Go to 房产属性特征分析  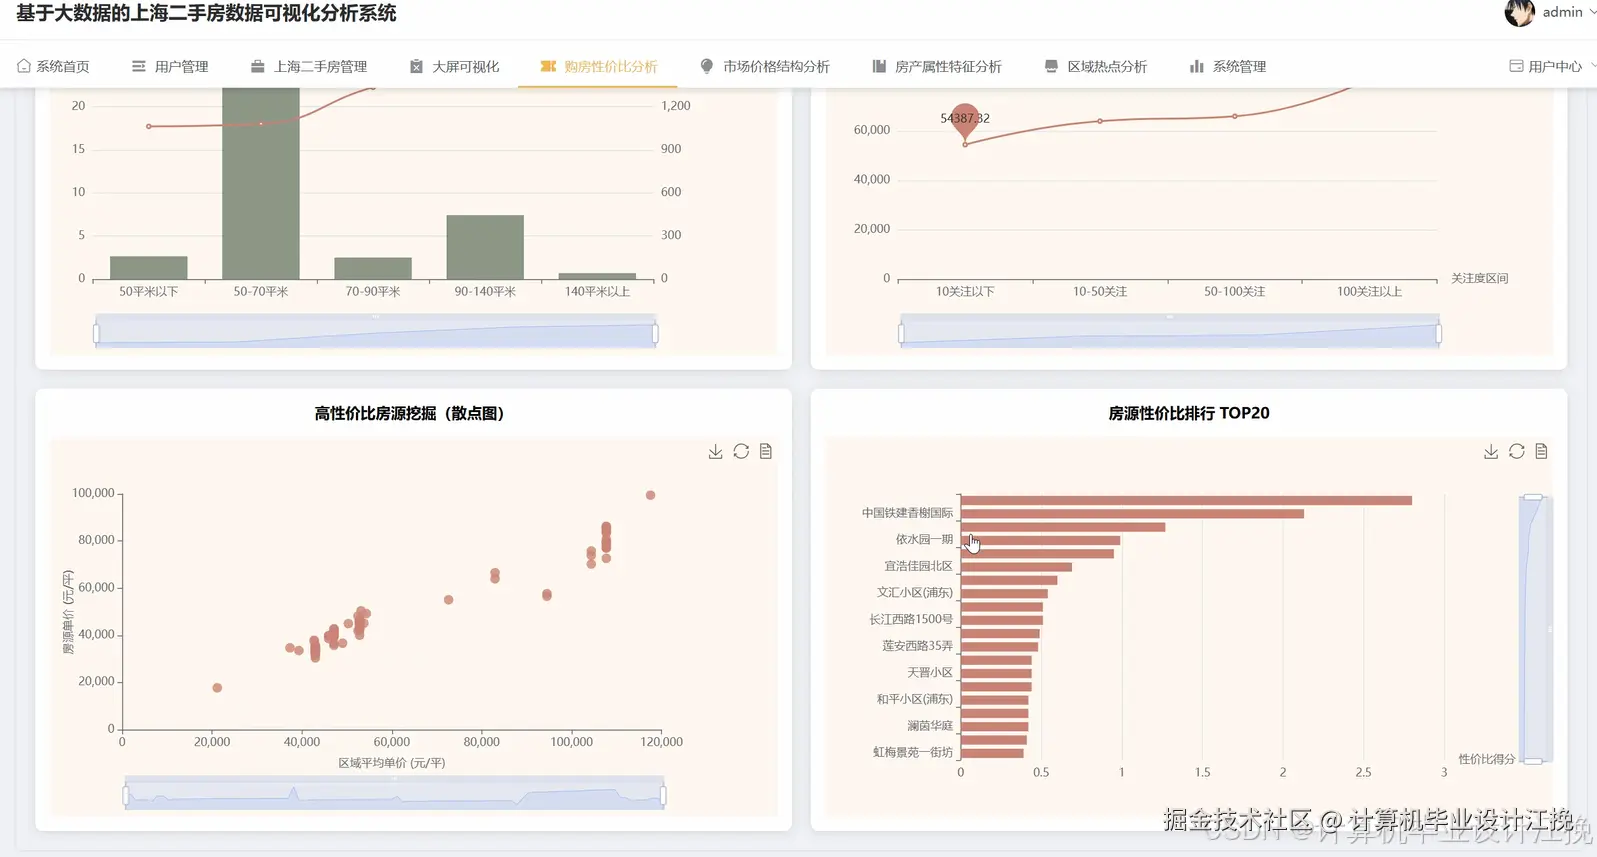937,66
